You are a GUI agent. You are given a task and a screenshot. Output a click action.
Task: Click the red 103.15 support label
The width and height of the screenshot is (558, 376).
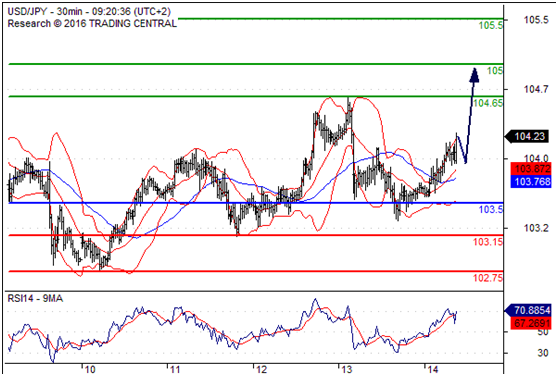[x=488, y=242]
